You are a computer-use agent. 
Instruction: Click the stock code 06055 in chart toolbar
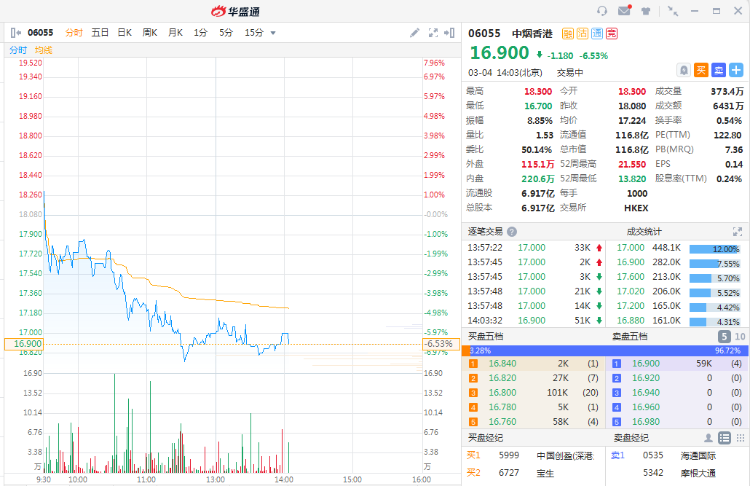pyautogui.click(x=40, y=33)
